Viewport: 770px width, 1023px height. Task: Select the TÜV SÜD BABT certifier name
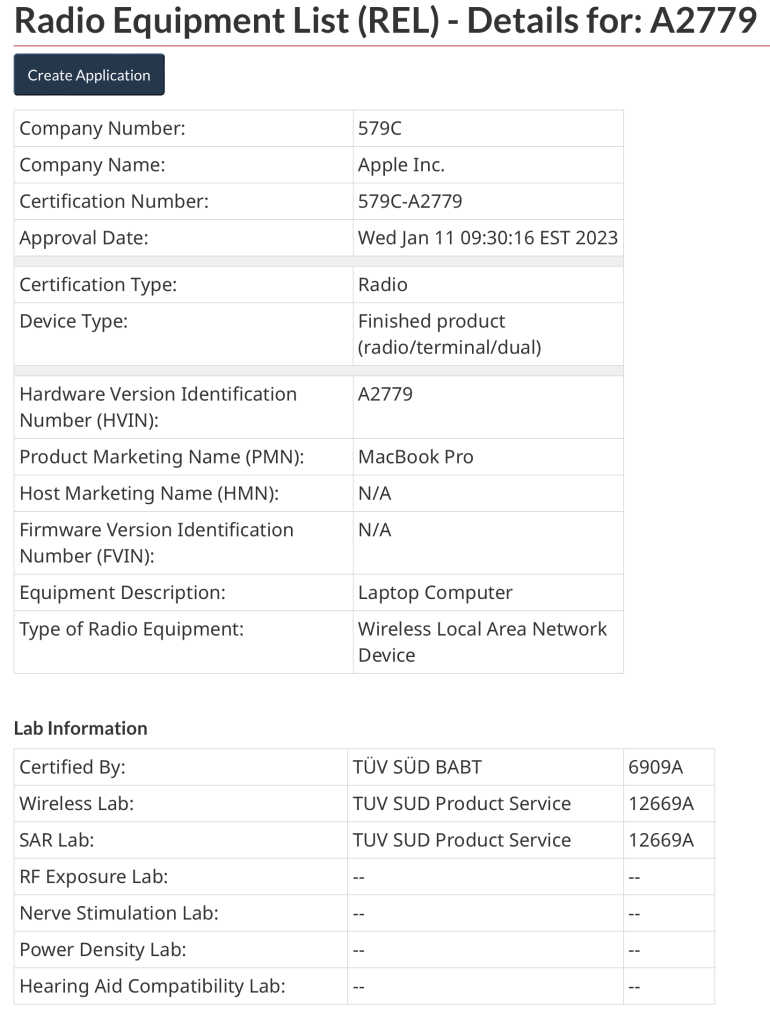coord(417,768)
